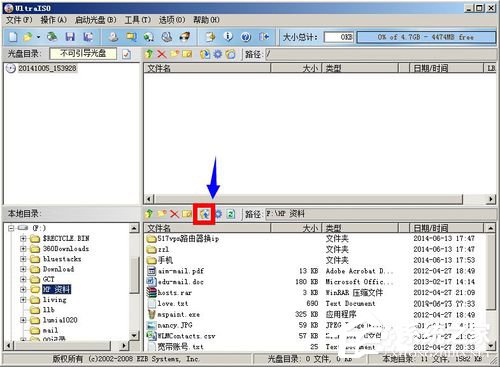
Task: Click the highlighted Add icon in local toolbar
Action: (205, 214)
